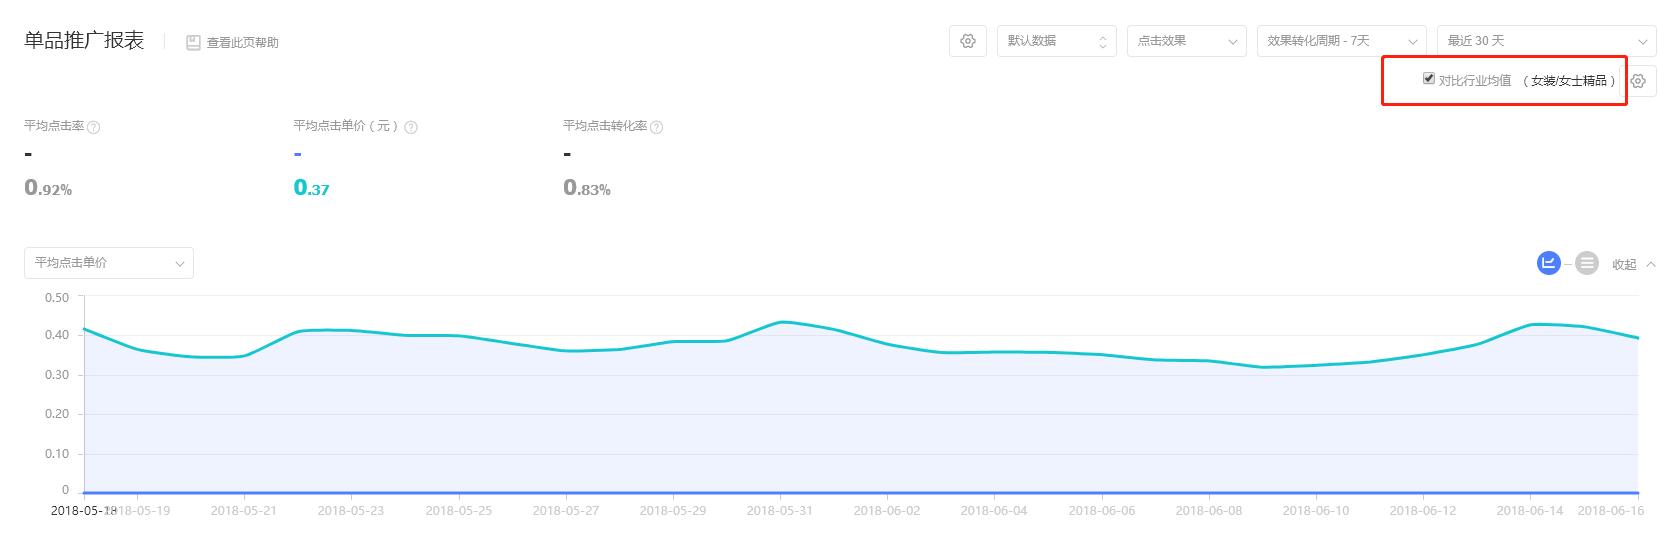Screen dimensions: 1658x556
Task: Click the 0.10 y-axis label
Action: 57,454
